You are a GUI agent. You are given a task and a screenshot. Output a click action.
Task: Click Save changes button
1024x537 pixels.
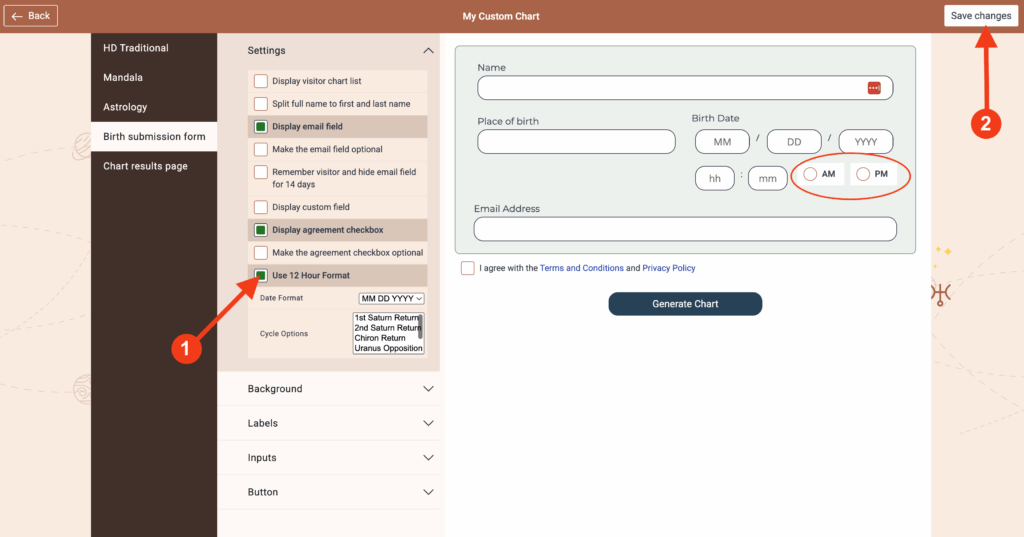click(x=979, y=16)
